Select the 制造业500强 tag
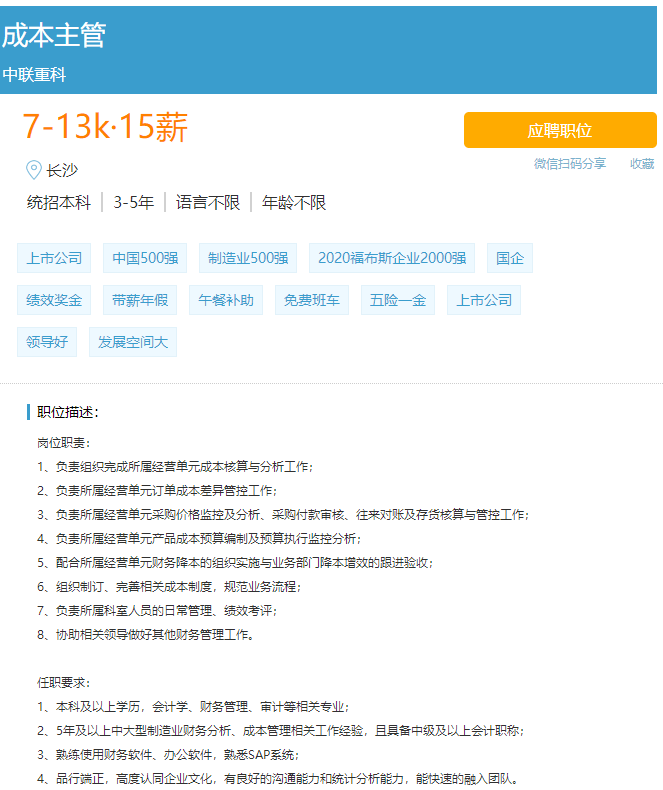663x790 pixels. (248, 258)
